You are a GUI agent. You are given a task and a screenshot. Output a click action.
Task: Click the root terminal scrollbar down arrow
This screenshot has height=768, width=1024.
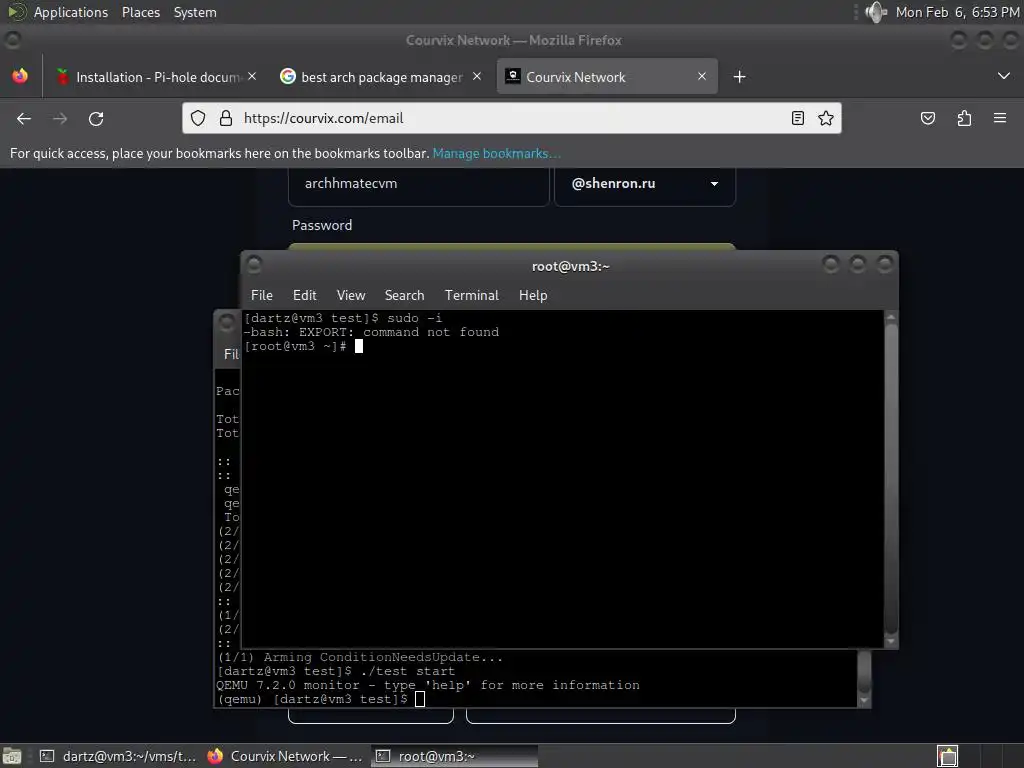[891, 641]
